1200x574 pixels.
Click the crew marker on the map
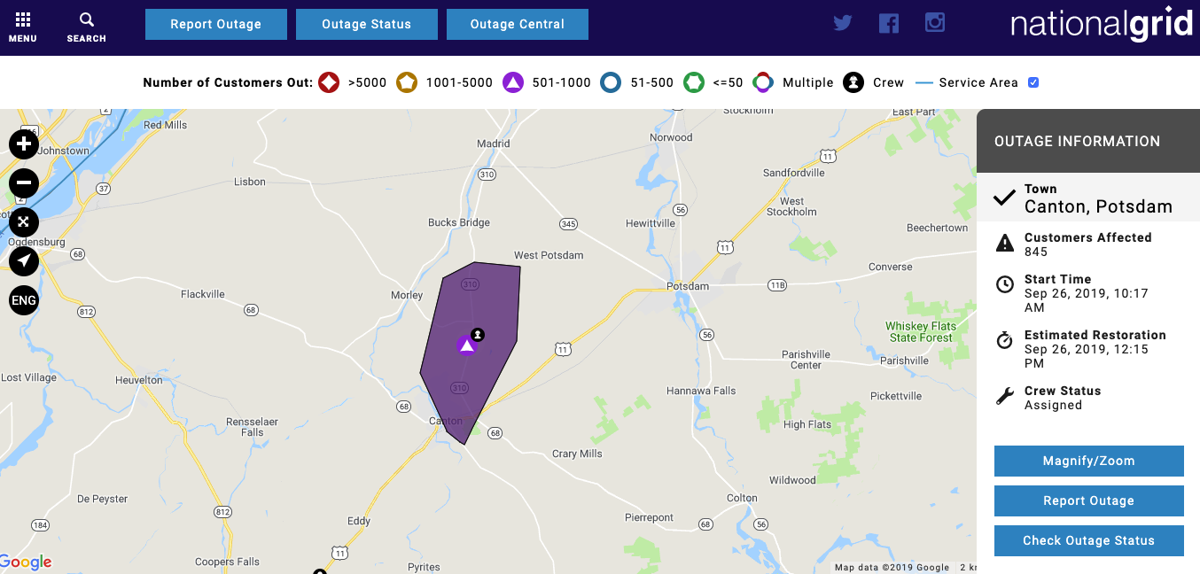(x=478, y=334)
